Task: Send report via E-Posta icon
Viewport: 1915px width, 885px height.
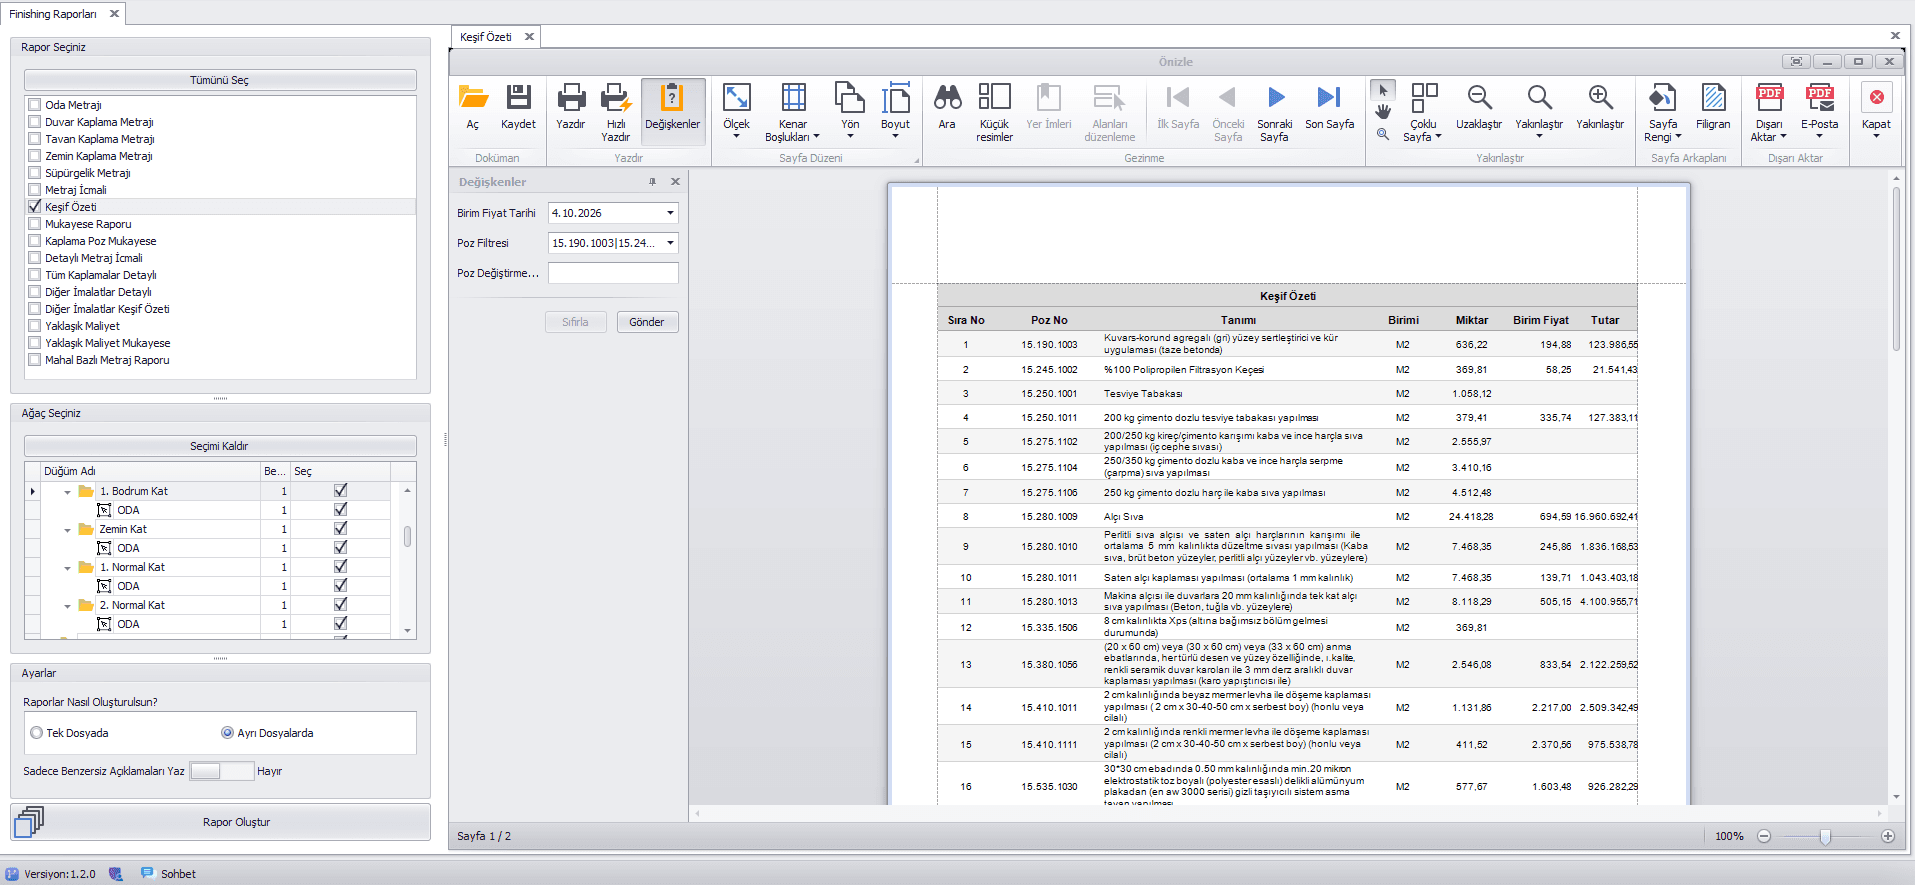Action: [x=1819, y=98]
